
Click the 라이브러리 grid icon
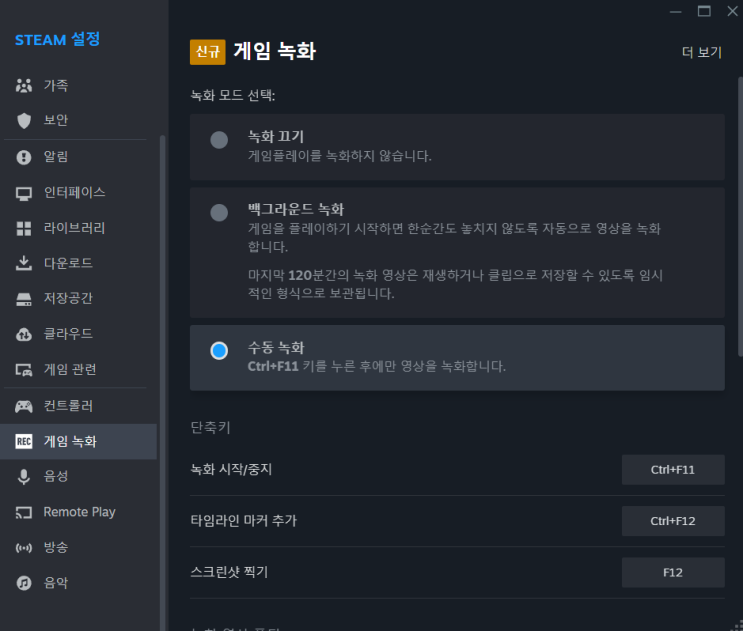click(24, 228)
